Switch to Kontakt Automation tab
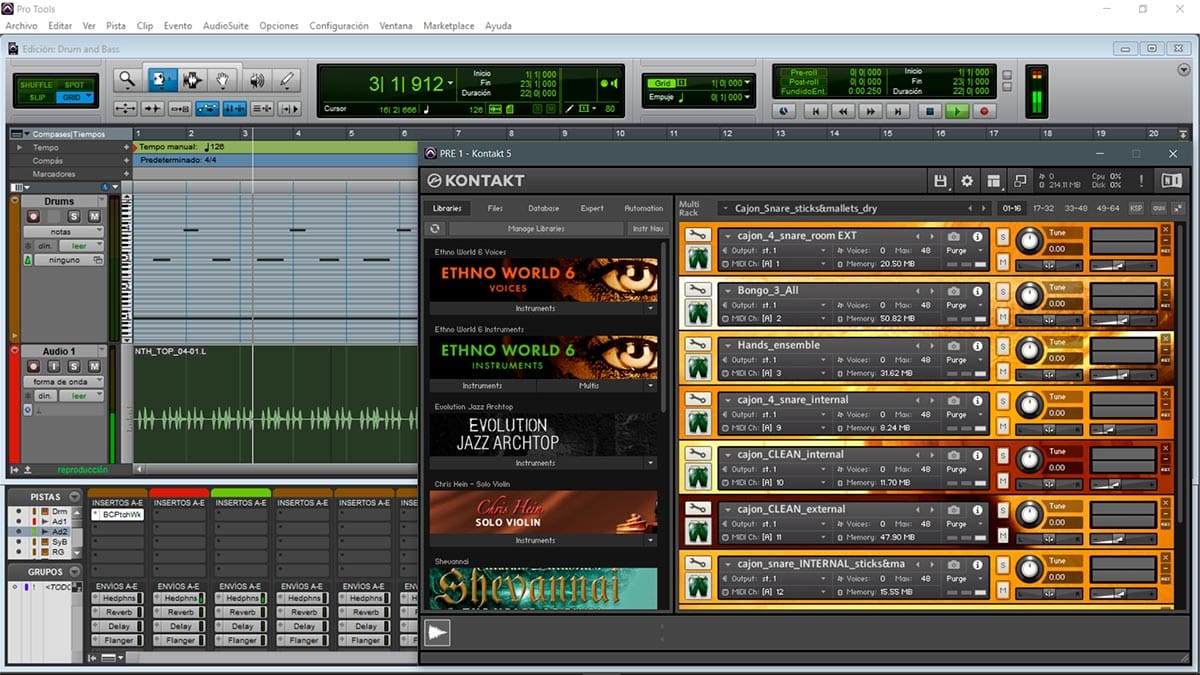The image size is (1200, 675). coord(643,208)
